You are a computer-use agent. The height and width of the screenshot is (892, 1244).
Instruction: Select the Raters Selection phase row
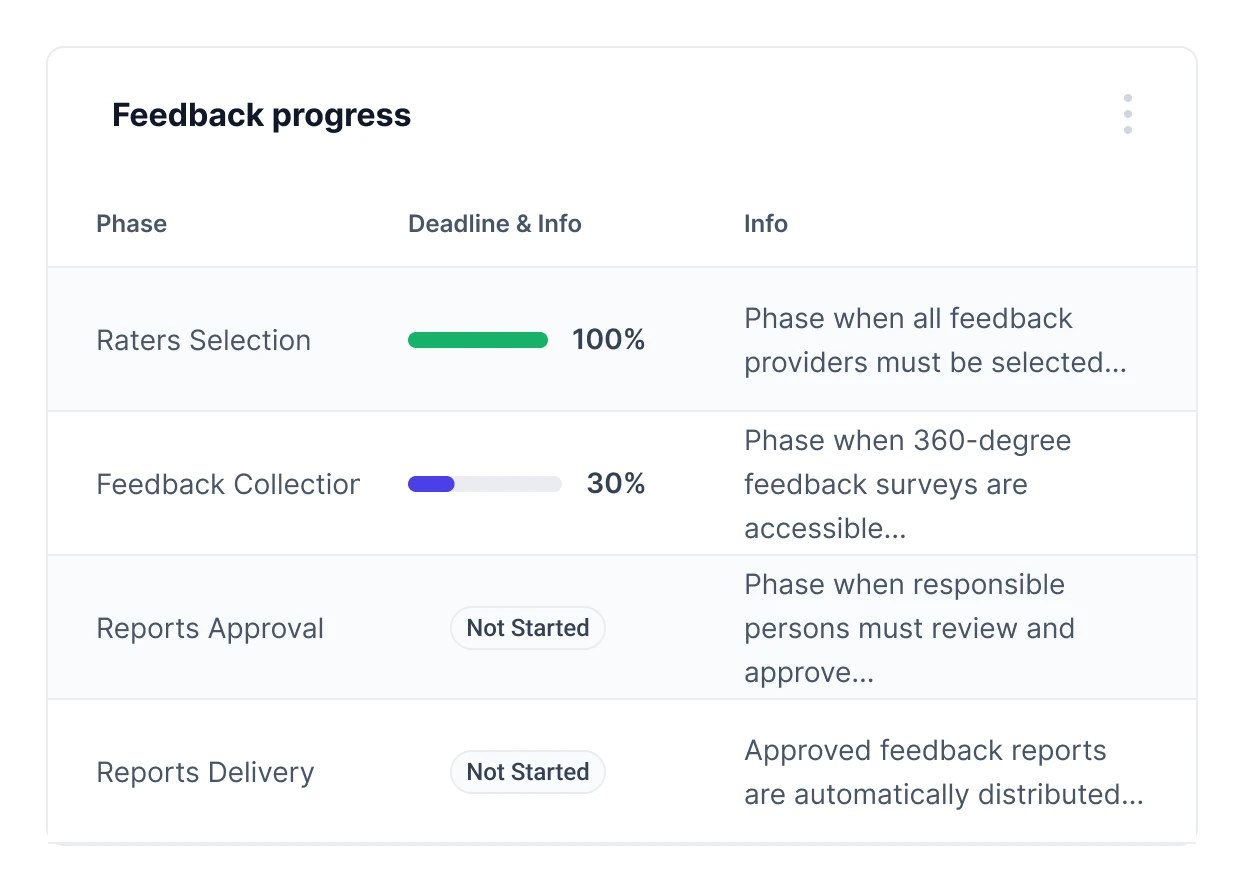pos(203,341)
